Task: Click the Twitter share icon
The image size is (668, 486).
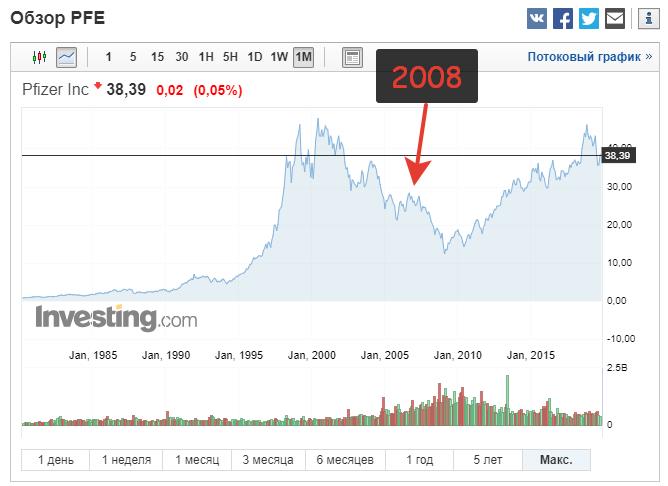Action: (x=589, y=18)
